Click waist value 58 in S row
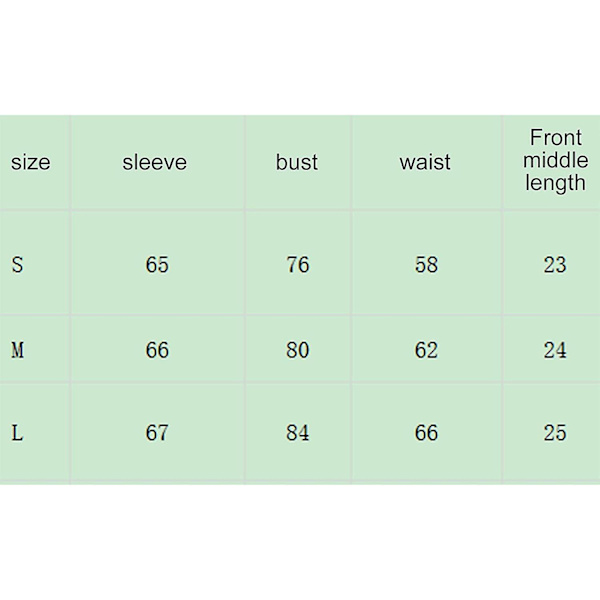Image resolution: width=600 pixels, height=600 pixels. pos(426,265)
